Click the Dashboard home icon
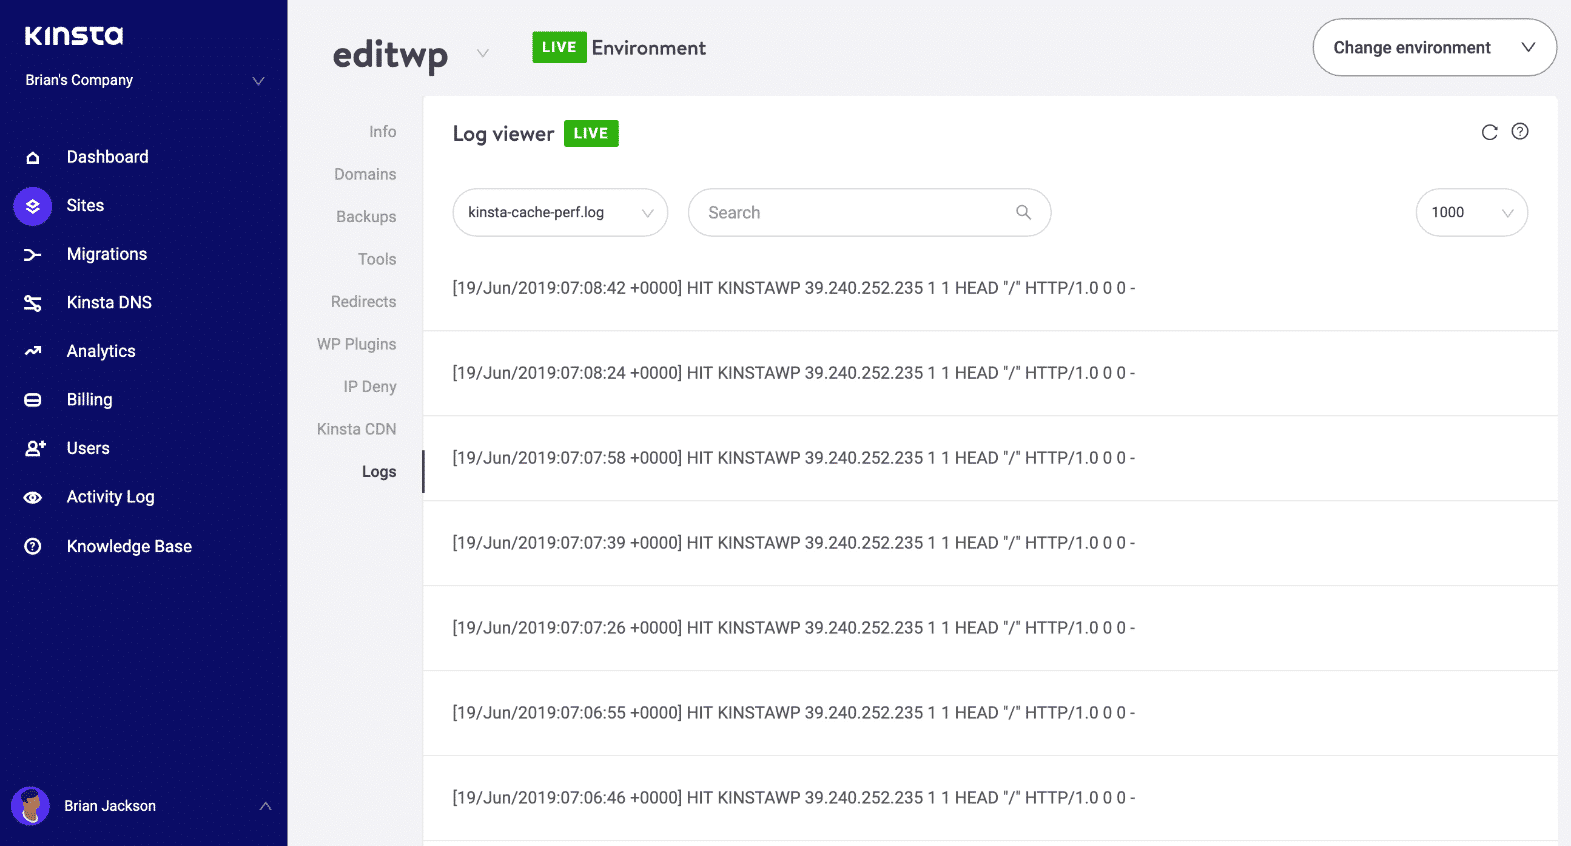This screenshot has height=846, width=1571. click(x=33, y=158)
